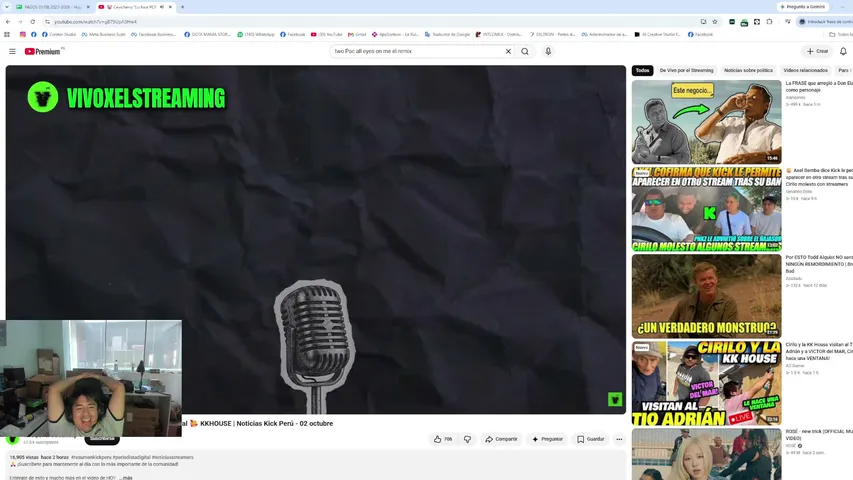853x480 pixels.
Task: Select De Vivo por el Streaming chip
Action: [x=686, y=70]
